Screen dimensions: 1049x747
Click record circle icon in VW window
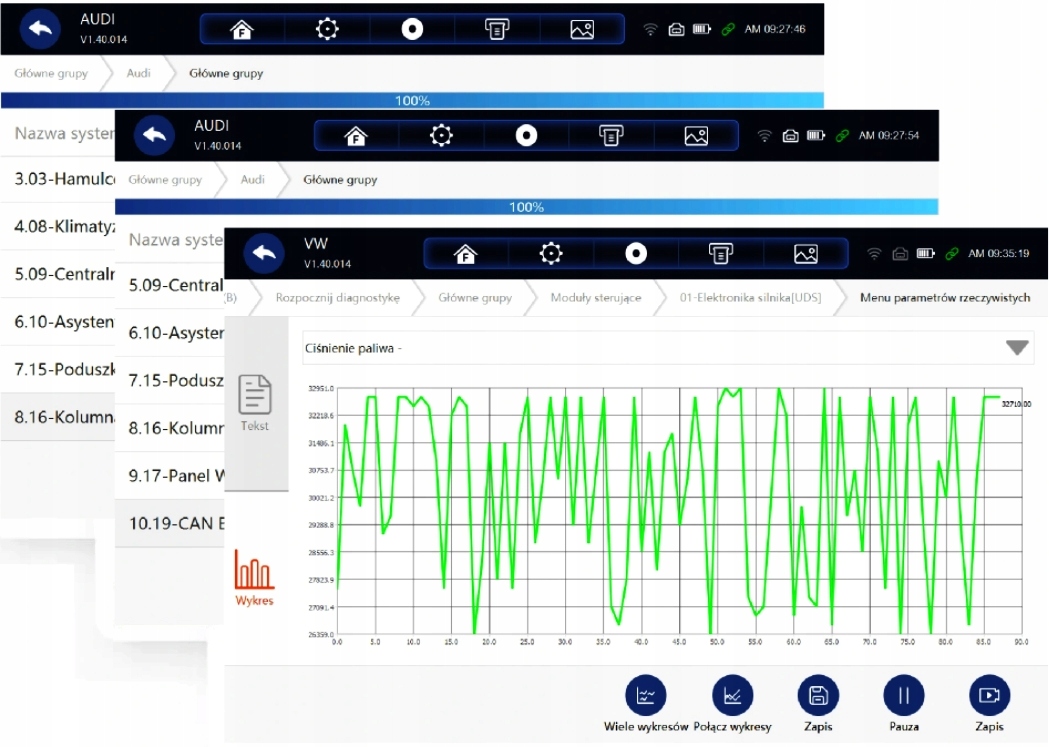(636, 253)
